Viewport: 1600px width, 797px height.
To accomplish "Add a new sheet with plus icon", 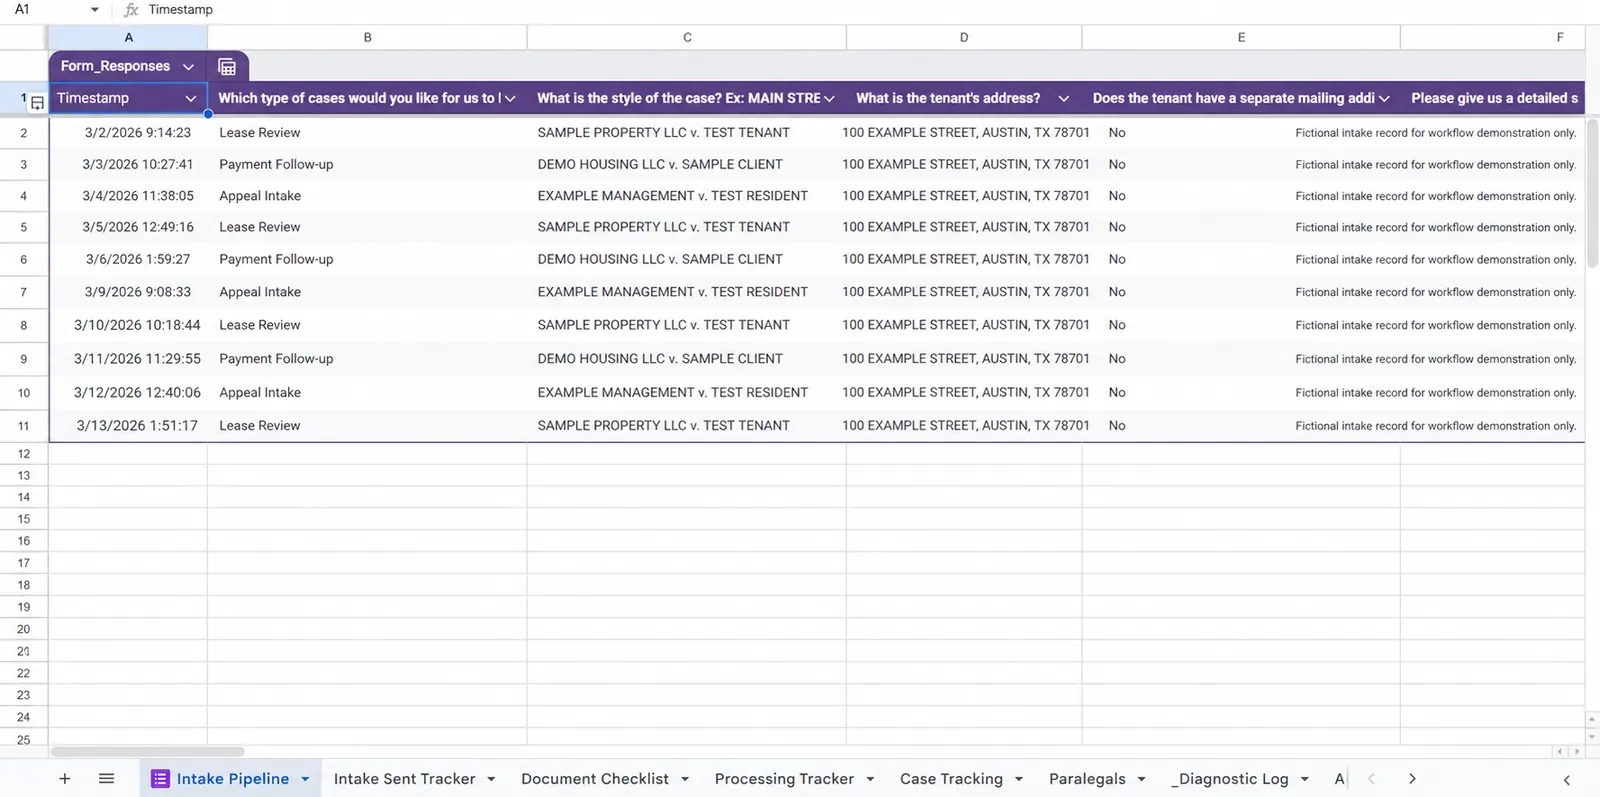I will pos(65,779).
